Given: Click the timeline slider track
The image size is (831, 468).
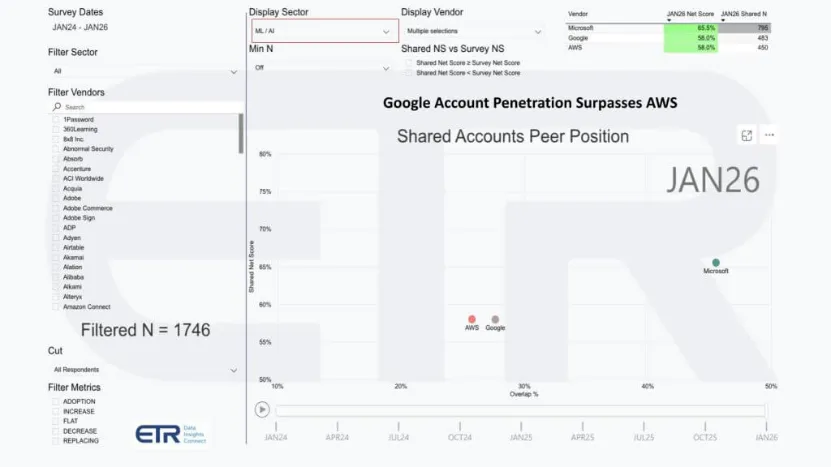Looking at the screenshot, I should [x=520, y=409].
